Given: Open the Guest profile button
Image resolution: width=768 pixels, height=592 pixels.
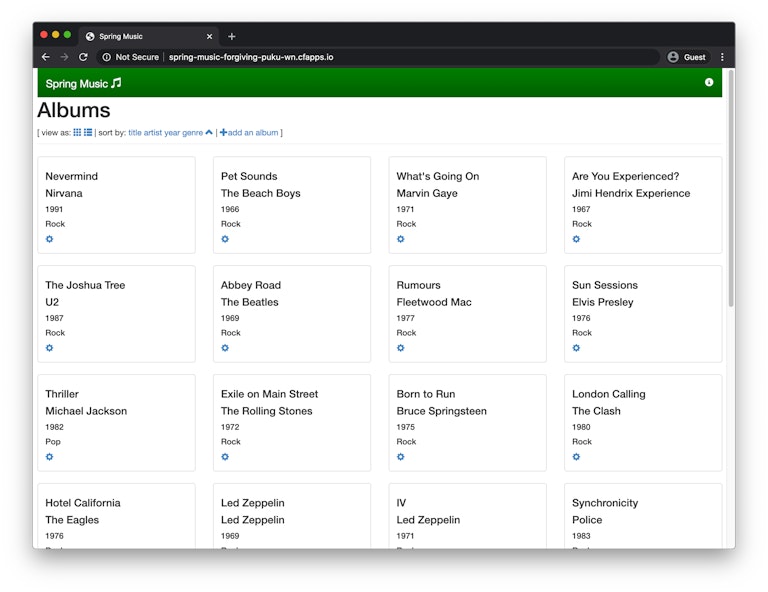Looking at the screenshot, I should [x=687, y=57].
